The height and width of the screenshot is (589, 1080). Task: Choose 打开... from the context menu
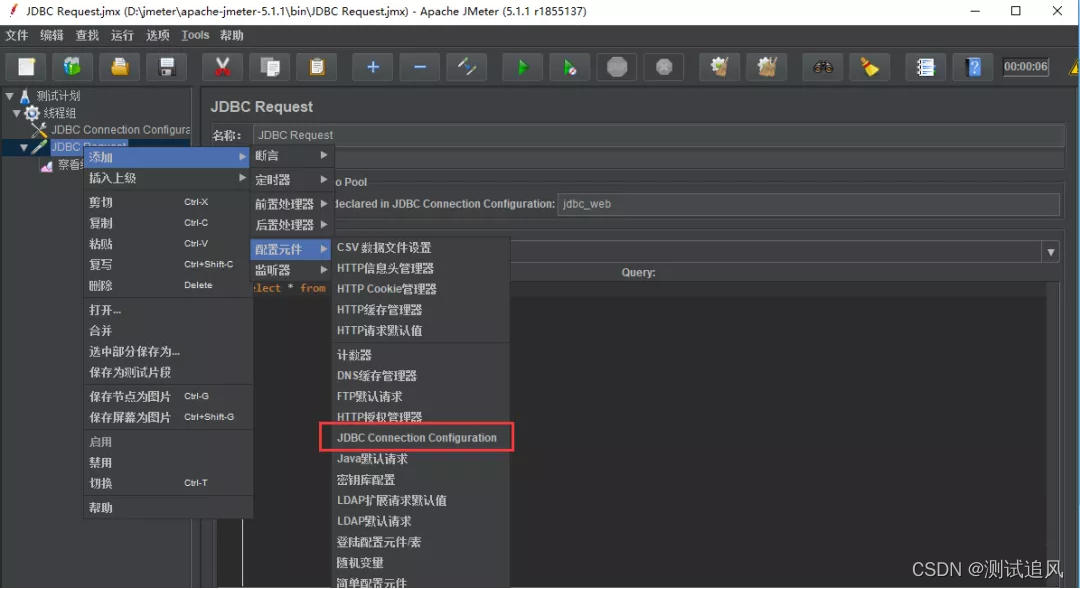[x=167, y=310]
